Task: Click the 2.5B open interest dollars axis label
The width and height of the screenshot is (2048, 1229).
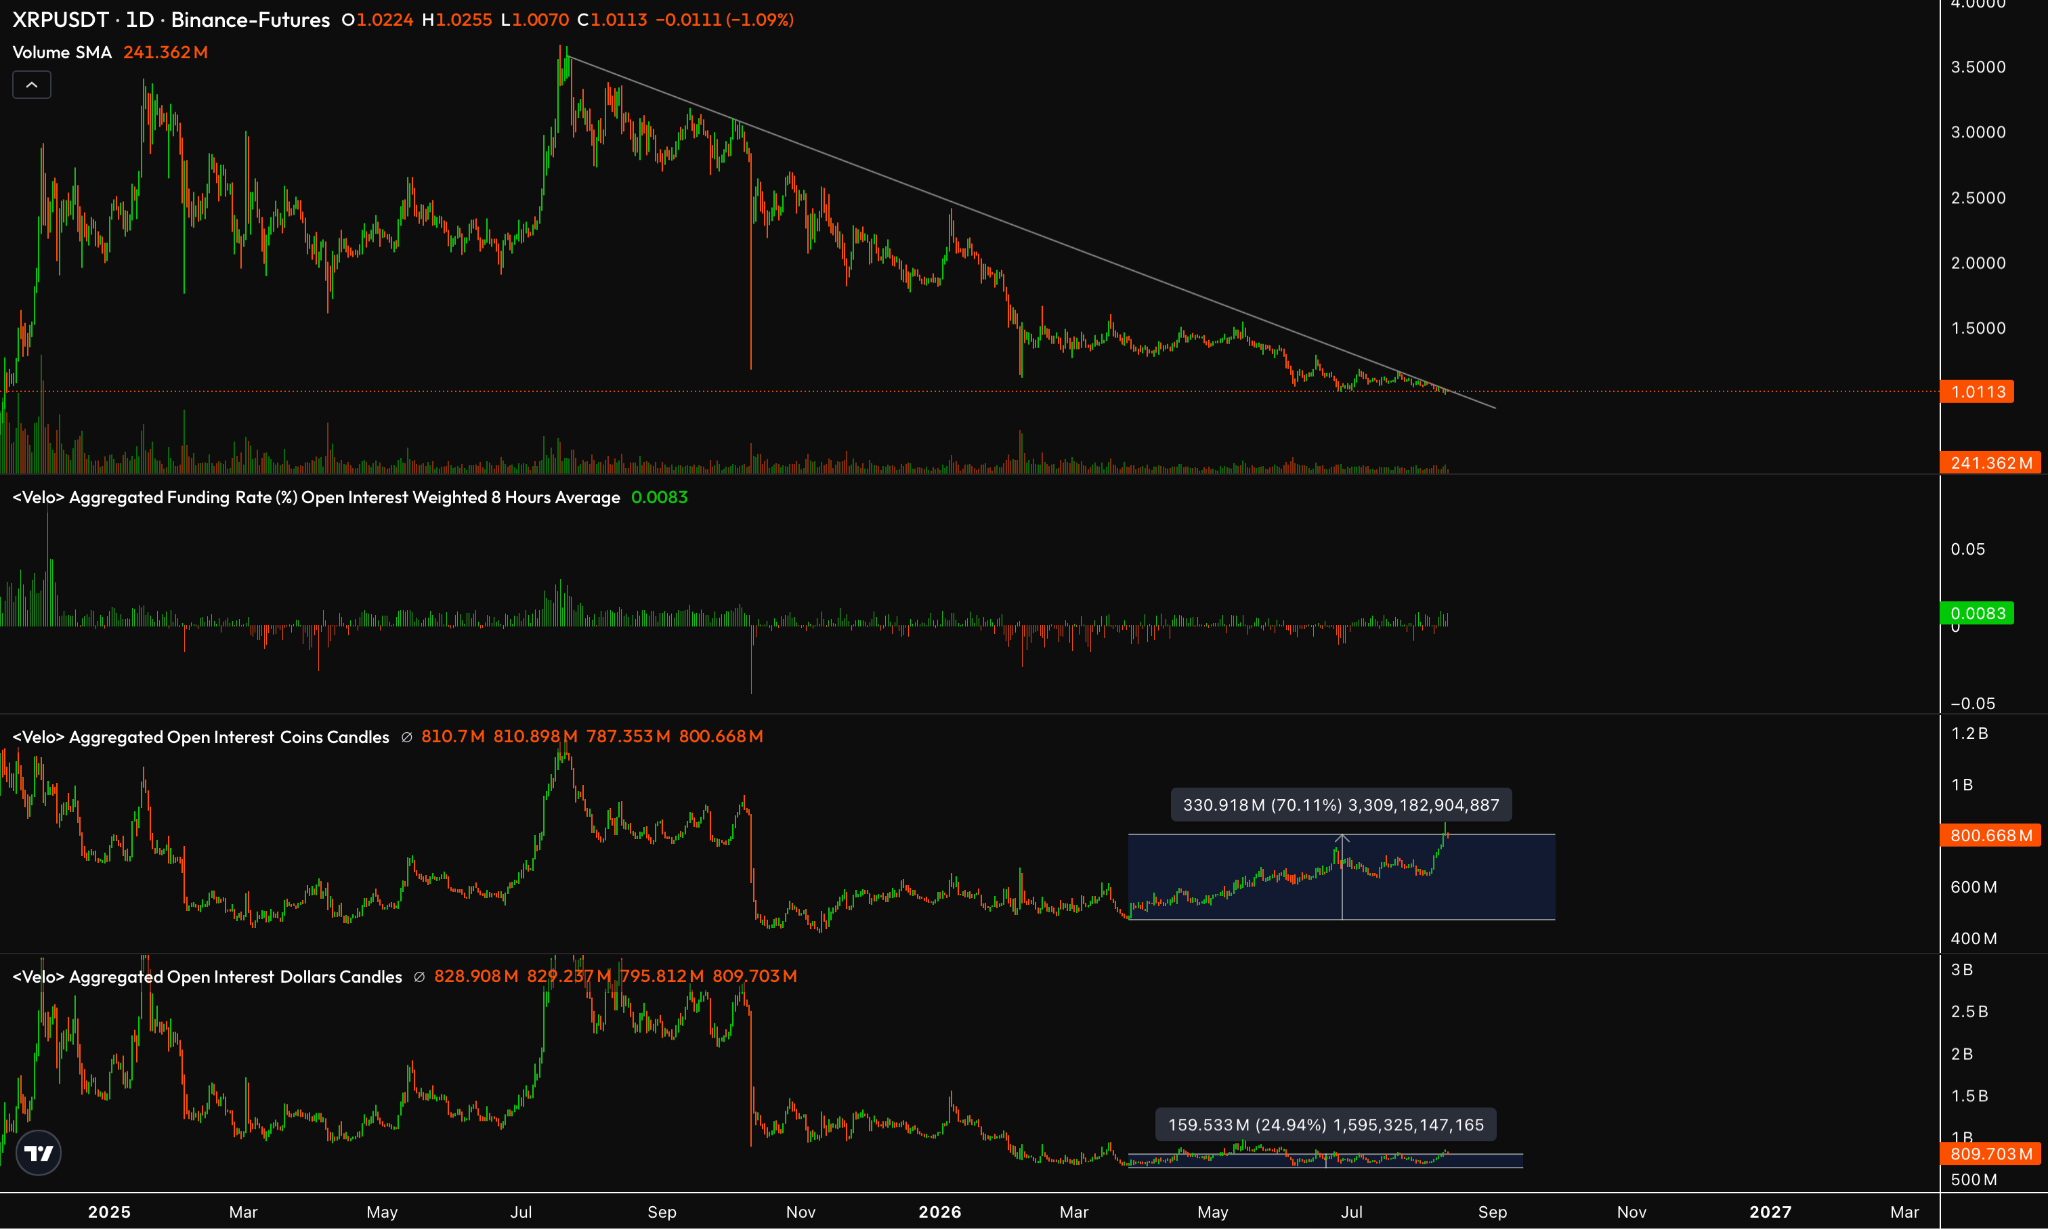Action: tap(1969, 1012)
